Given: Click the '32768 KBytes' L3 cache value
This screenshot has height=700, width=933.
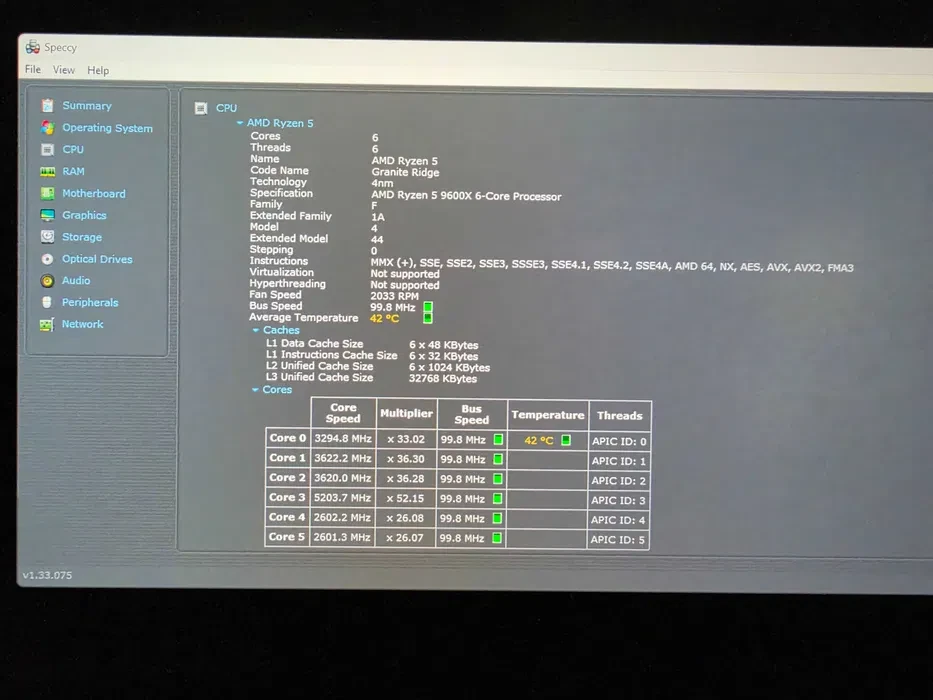Looking at the screenshot, I should 443,379.
